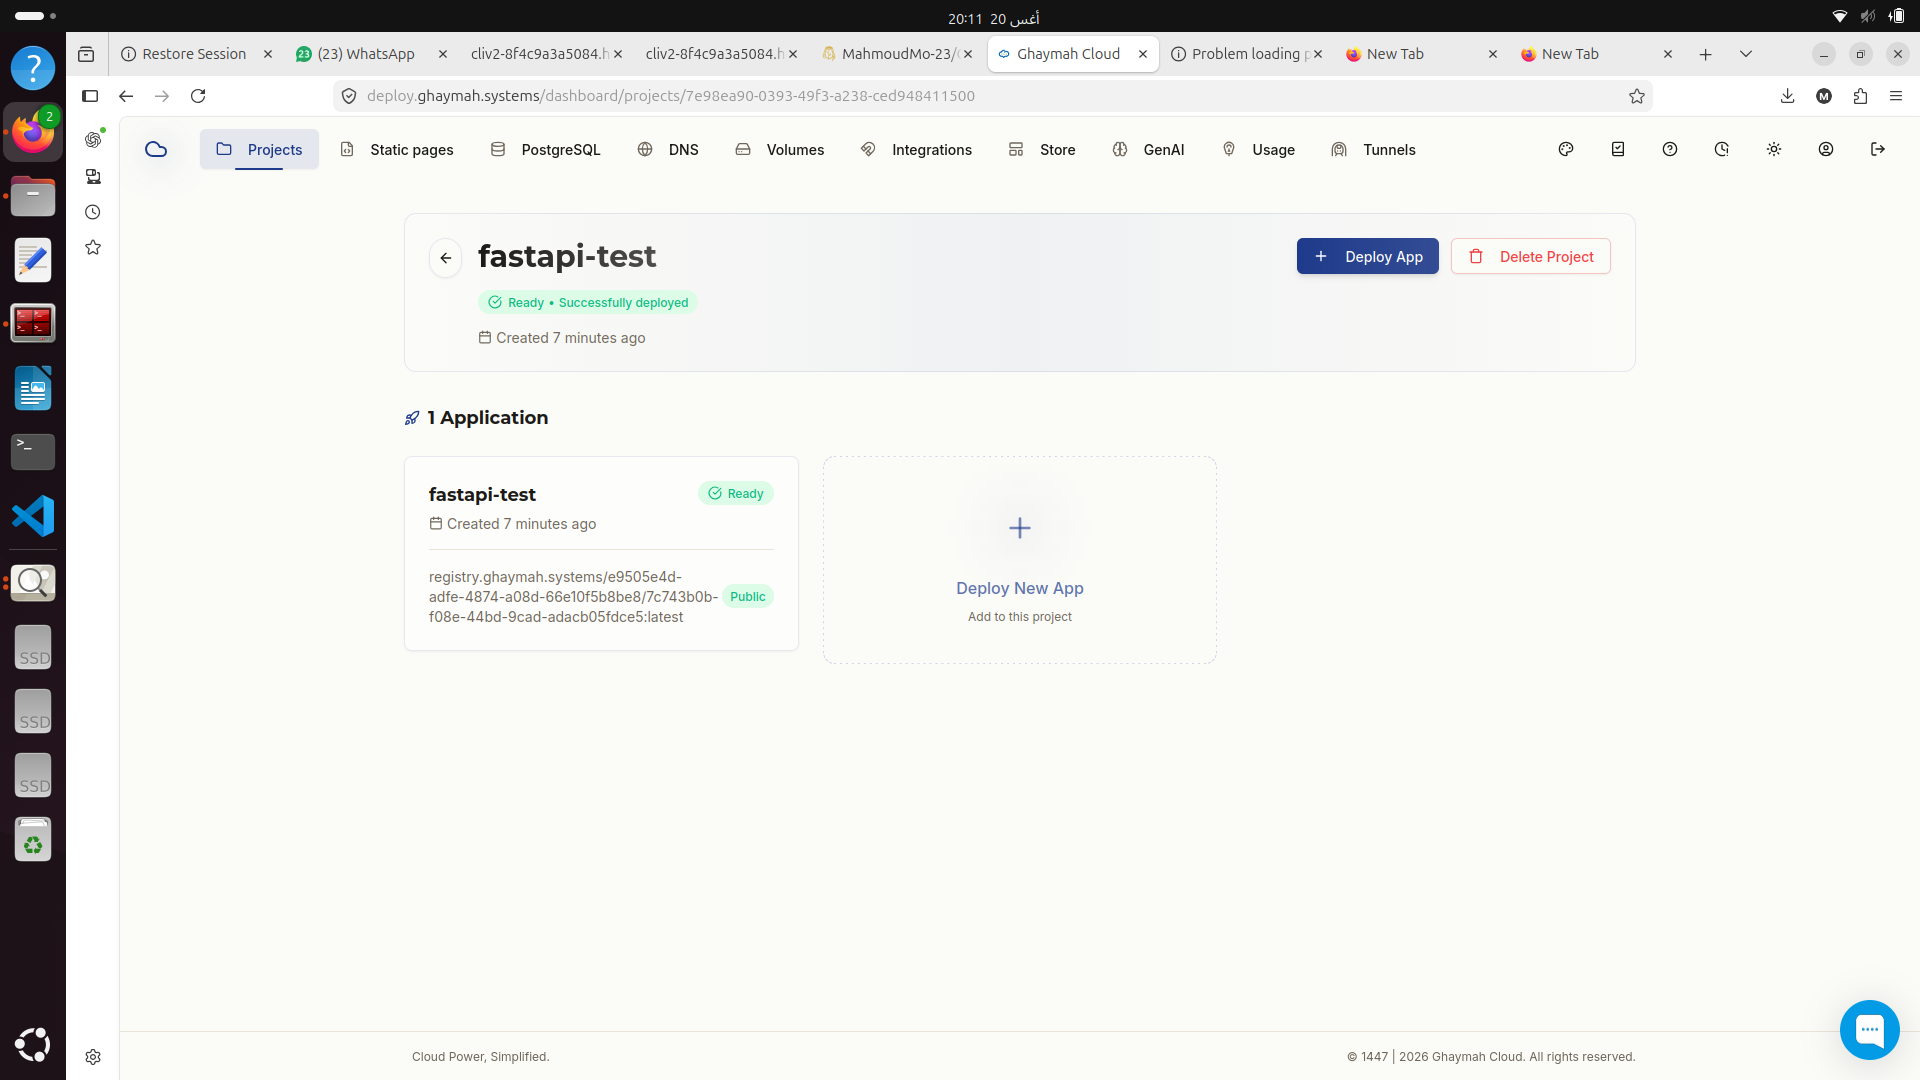Close the Ghaymah Cloud browser tab

click(x=1143, y=54)
